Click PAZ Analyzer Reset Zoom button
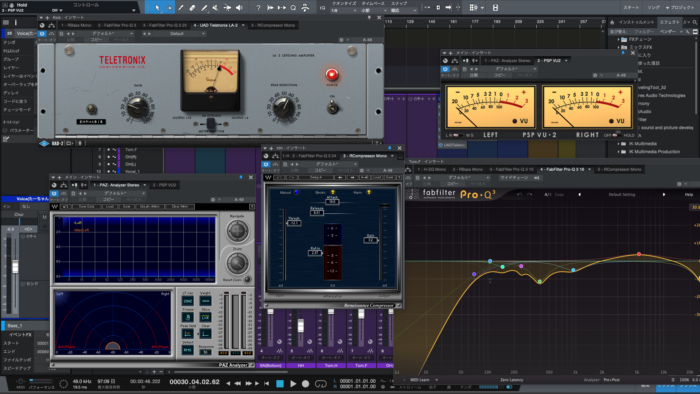 click(x=247, y=279)
